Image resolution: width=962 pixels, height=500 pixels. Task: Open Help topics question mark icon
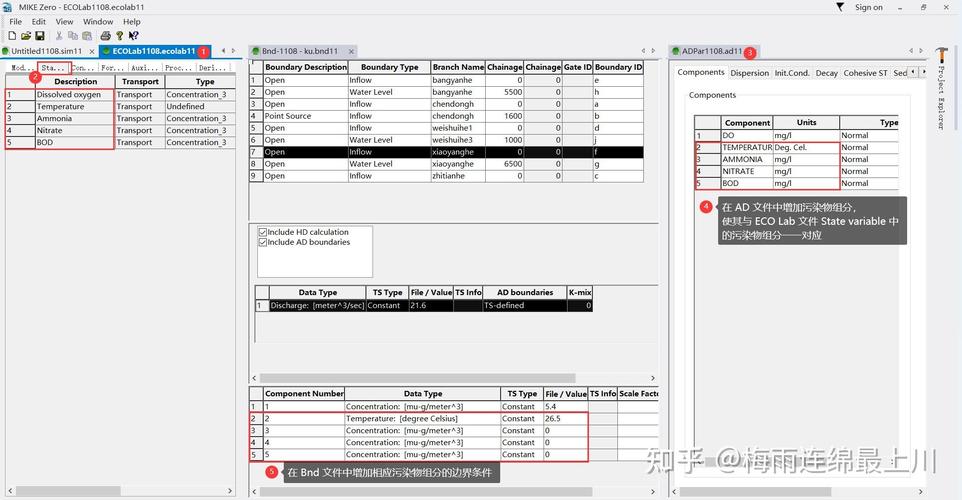(120, 36)
